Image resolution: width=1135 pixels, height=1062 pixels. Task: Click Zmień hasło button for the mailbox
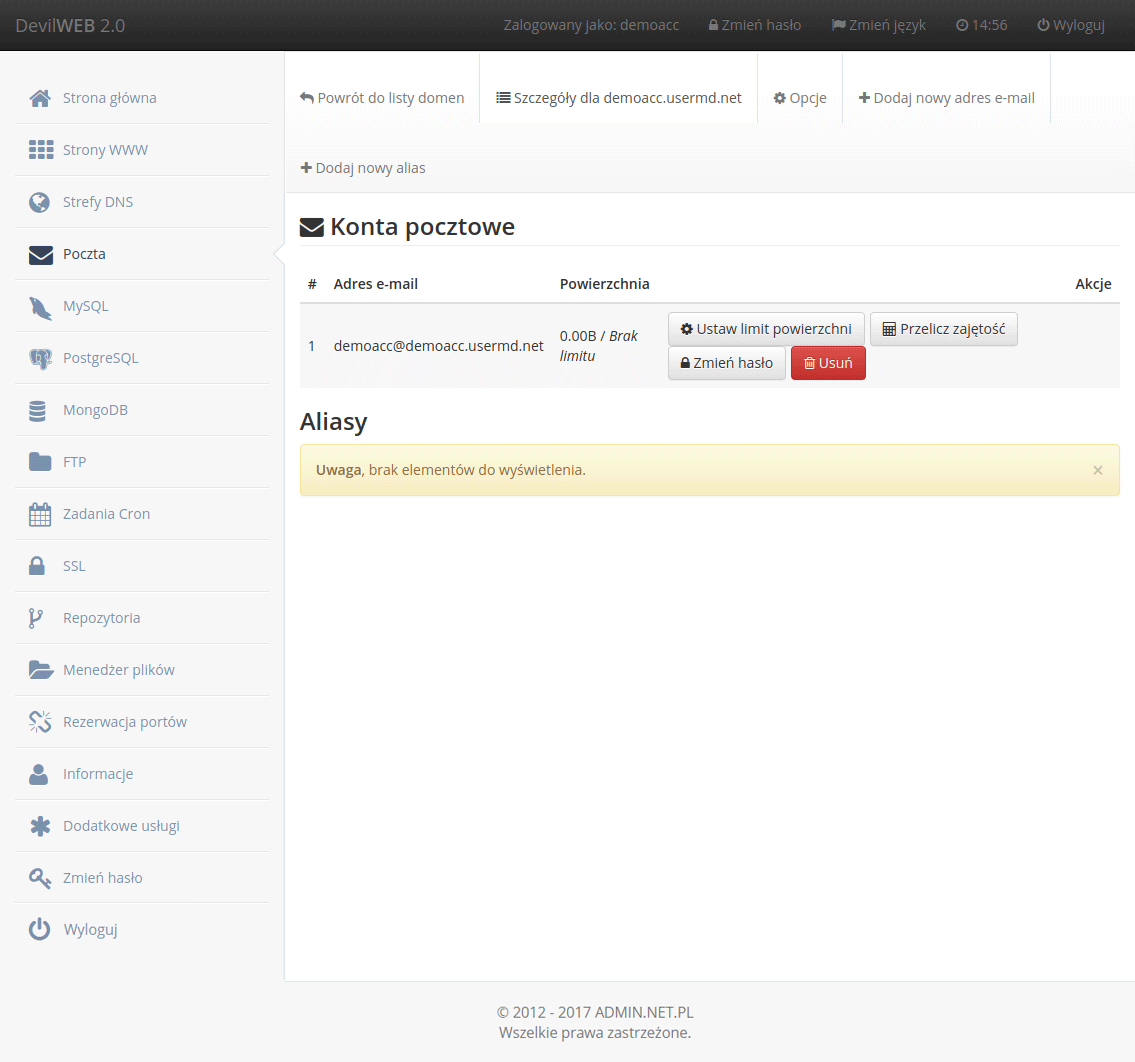point(726,364)
